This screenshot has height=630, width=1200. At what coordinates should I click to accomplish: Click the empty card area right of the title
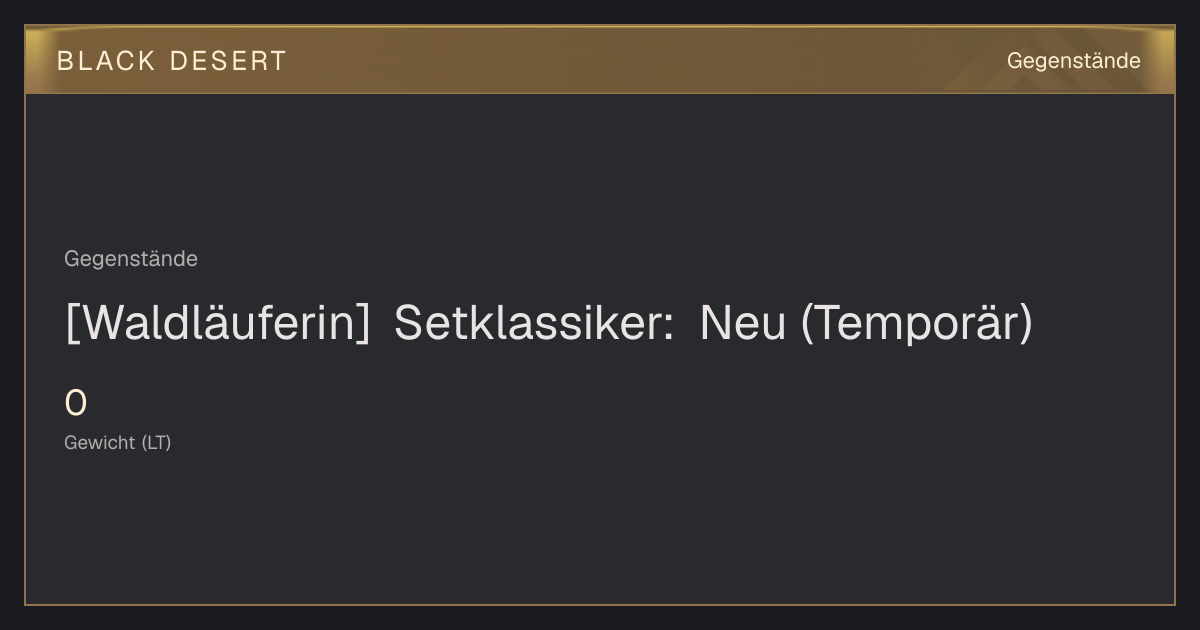tap(1103, 324)
